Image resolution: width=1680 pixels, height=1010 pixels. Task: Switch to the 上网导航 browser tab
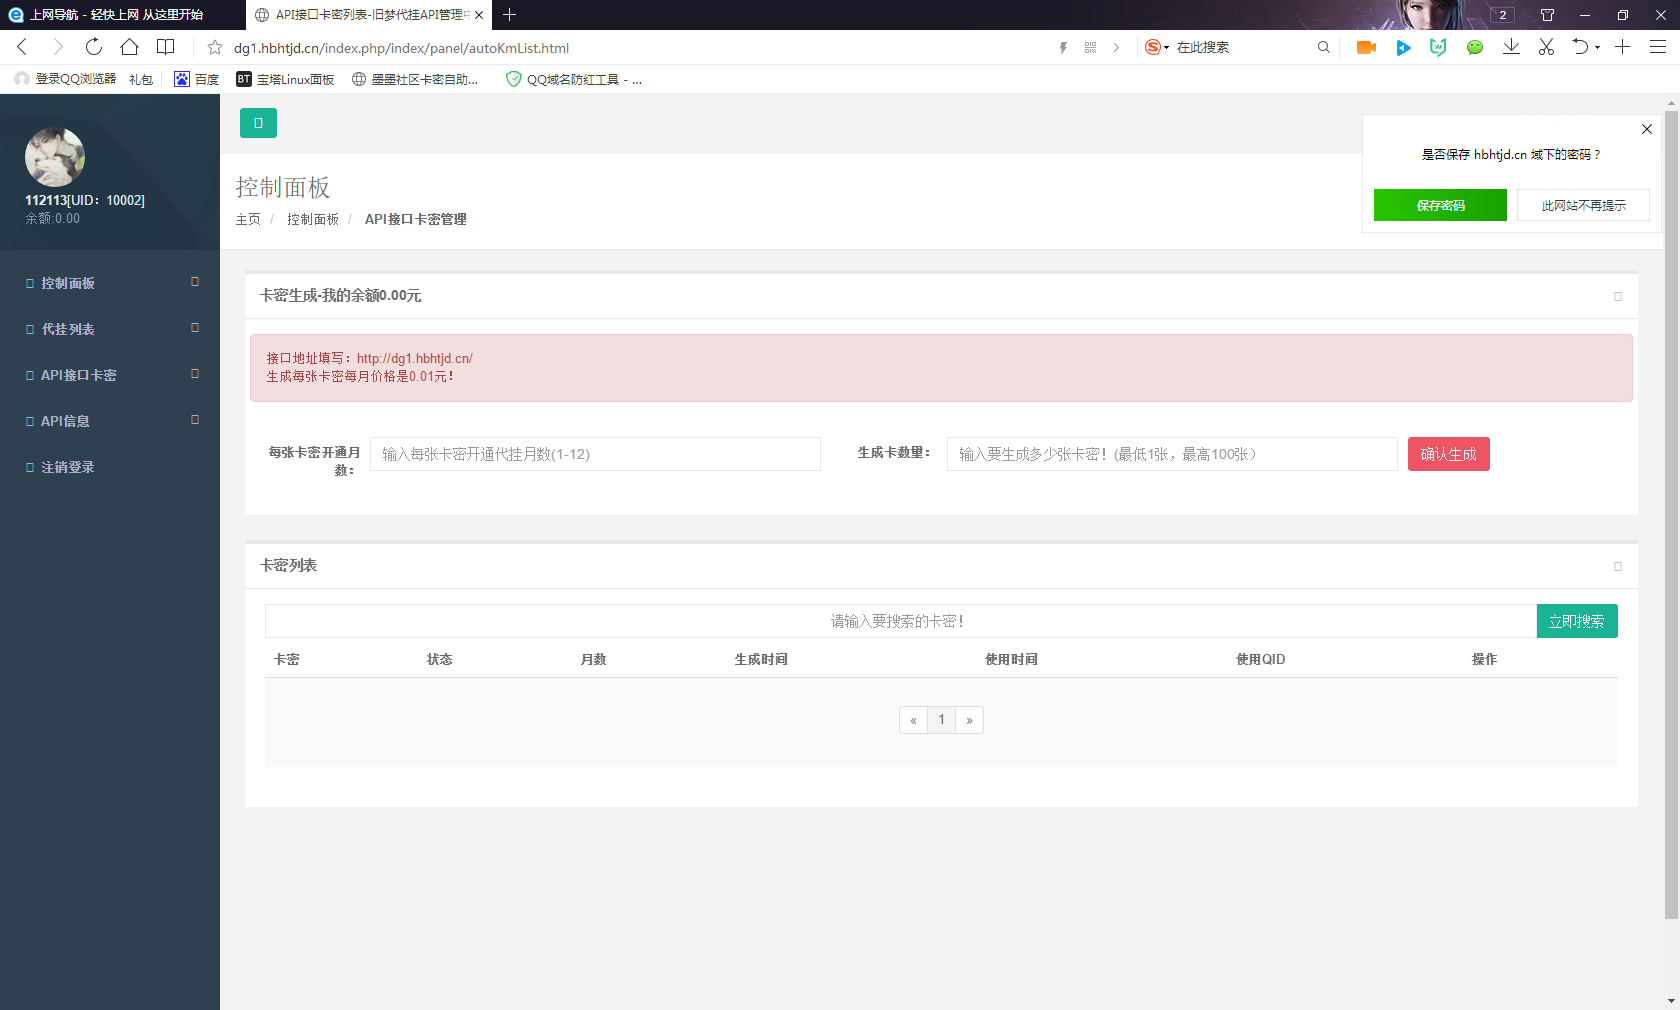pos(122,15)
